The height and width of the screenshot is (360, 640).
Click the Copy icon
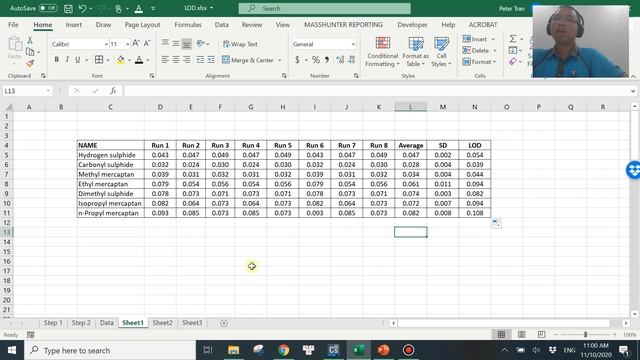point(30,52)
